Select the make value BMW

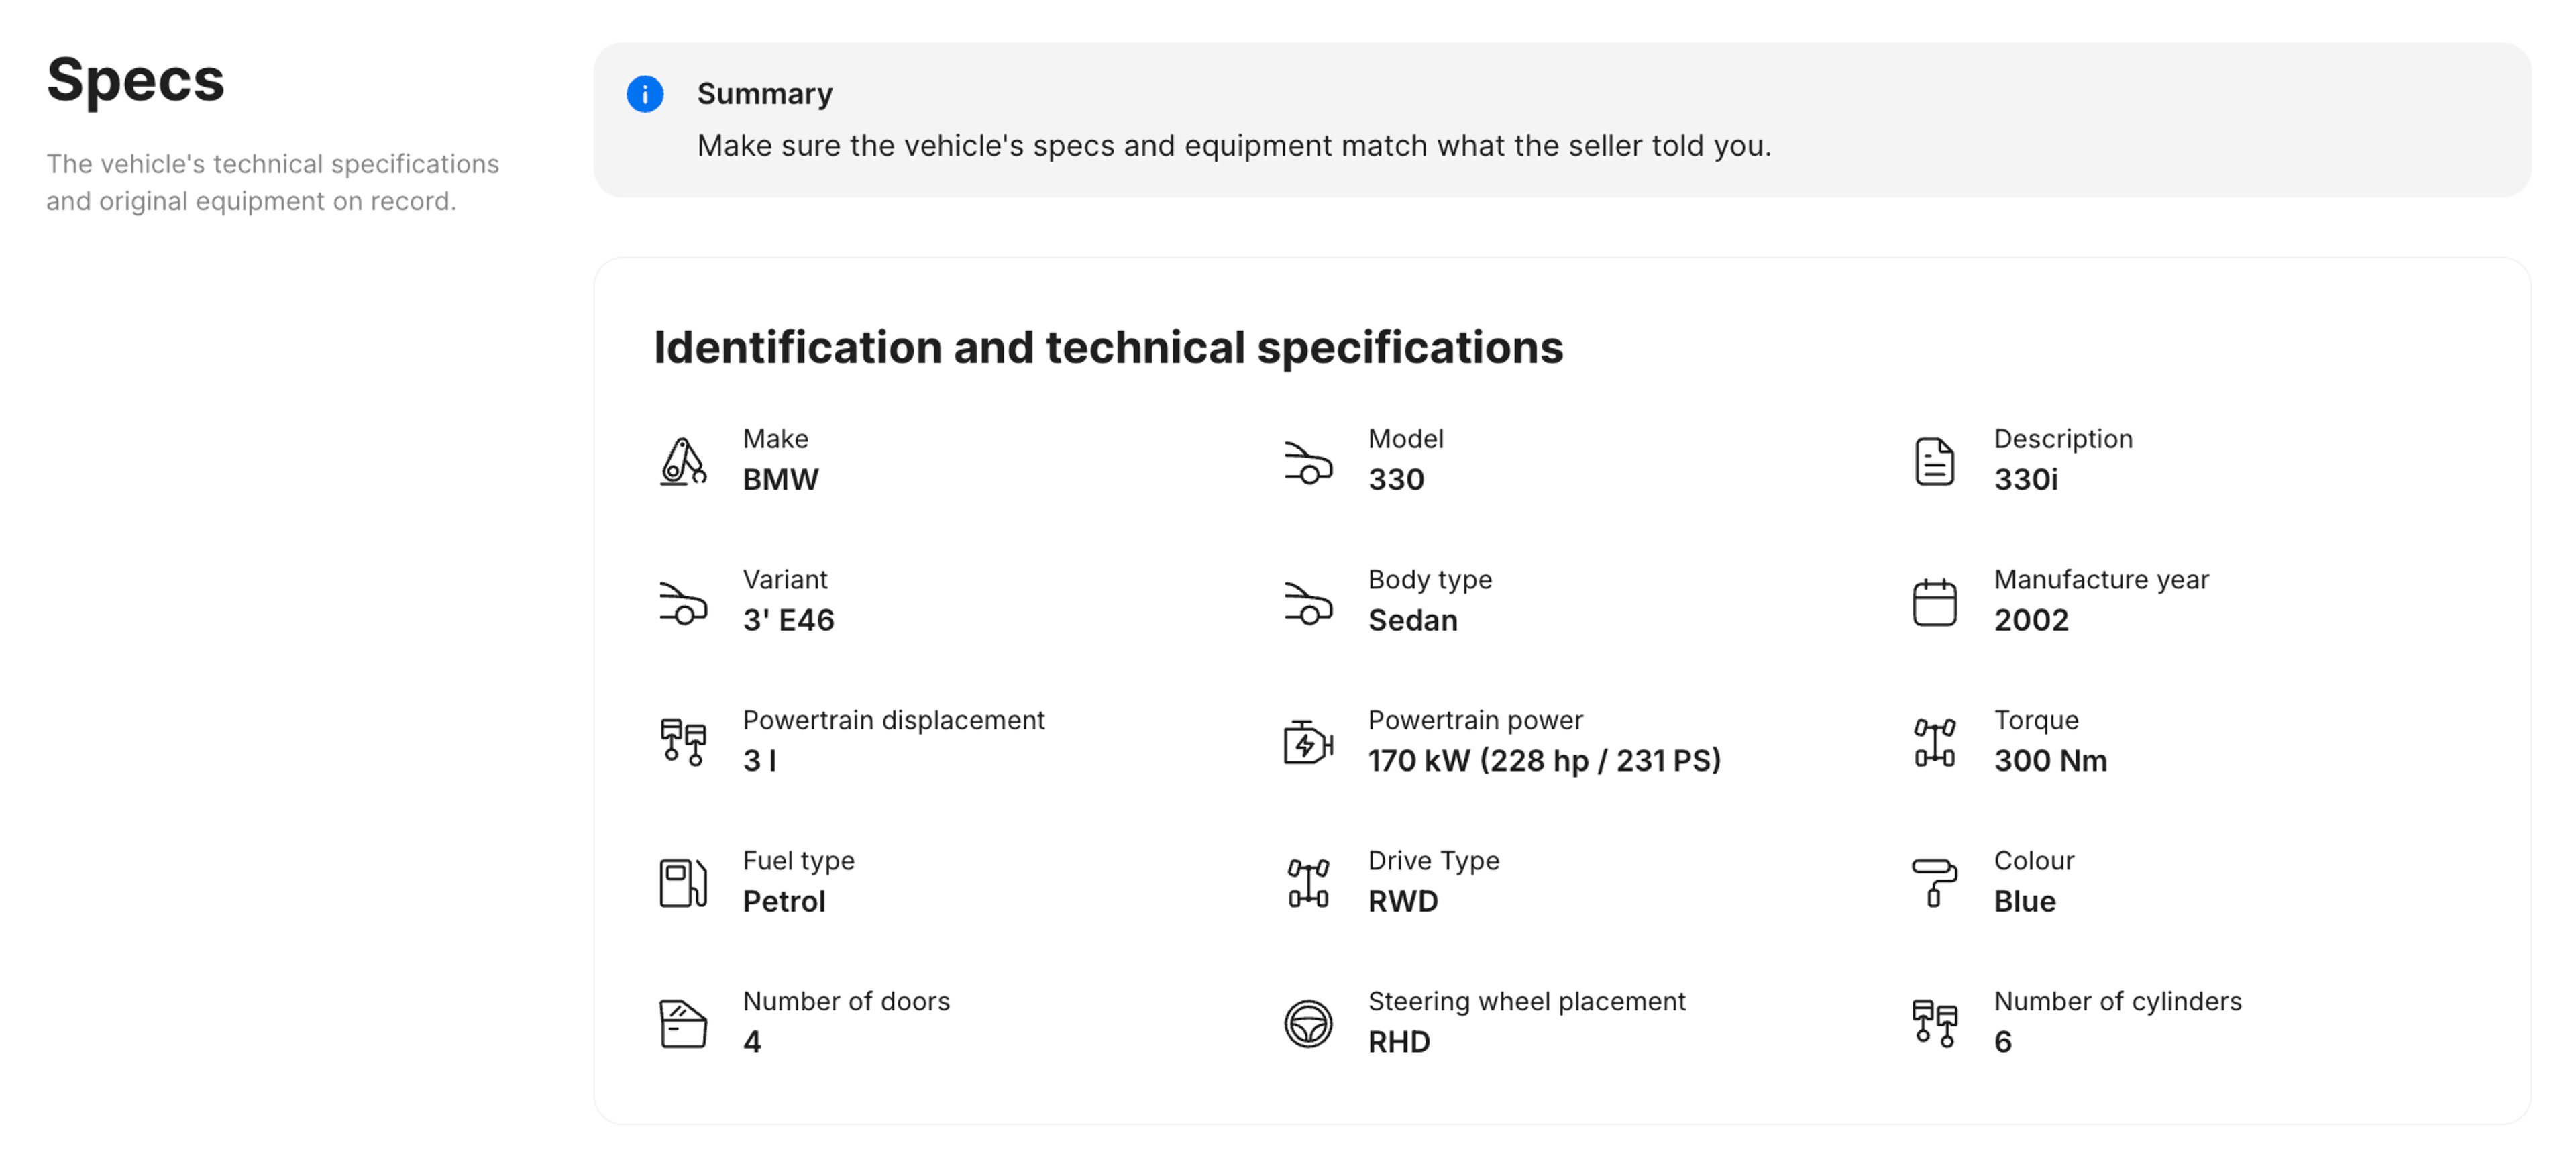pyautogui.click(x=780, y=480)
